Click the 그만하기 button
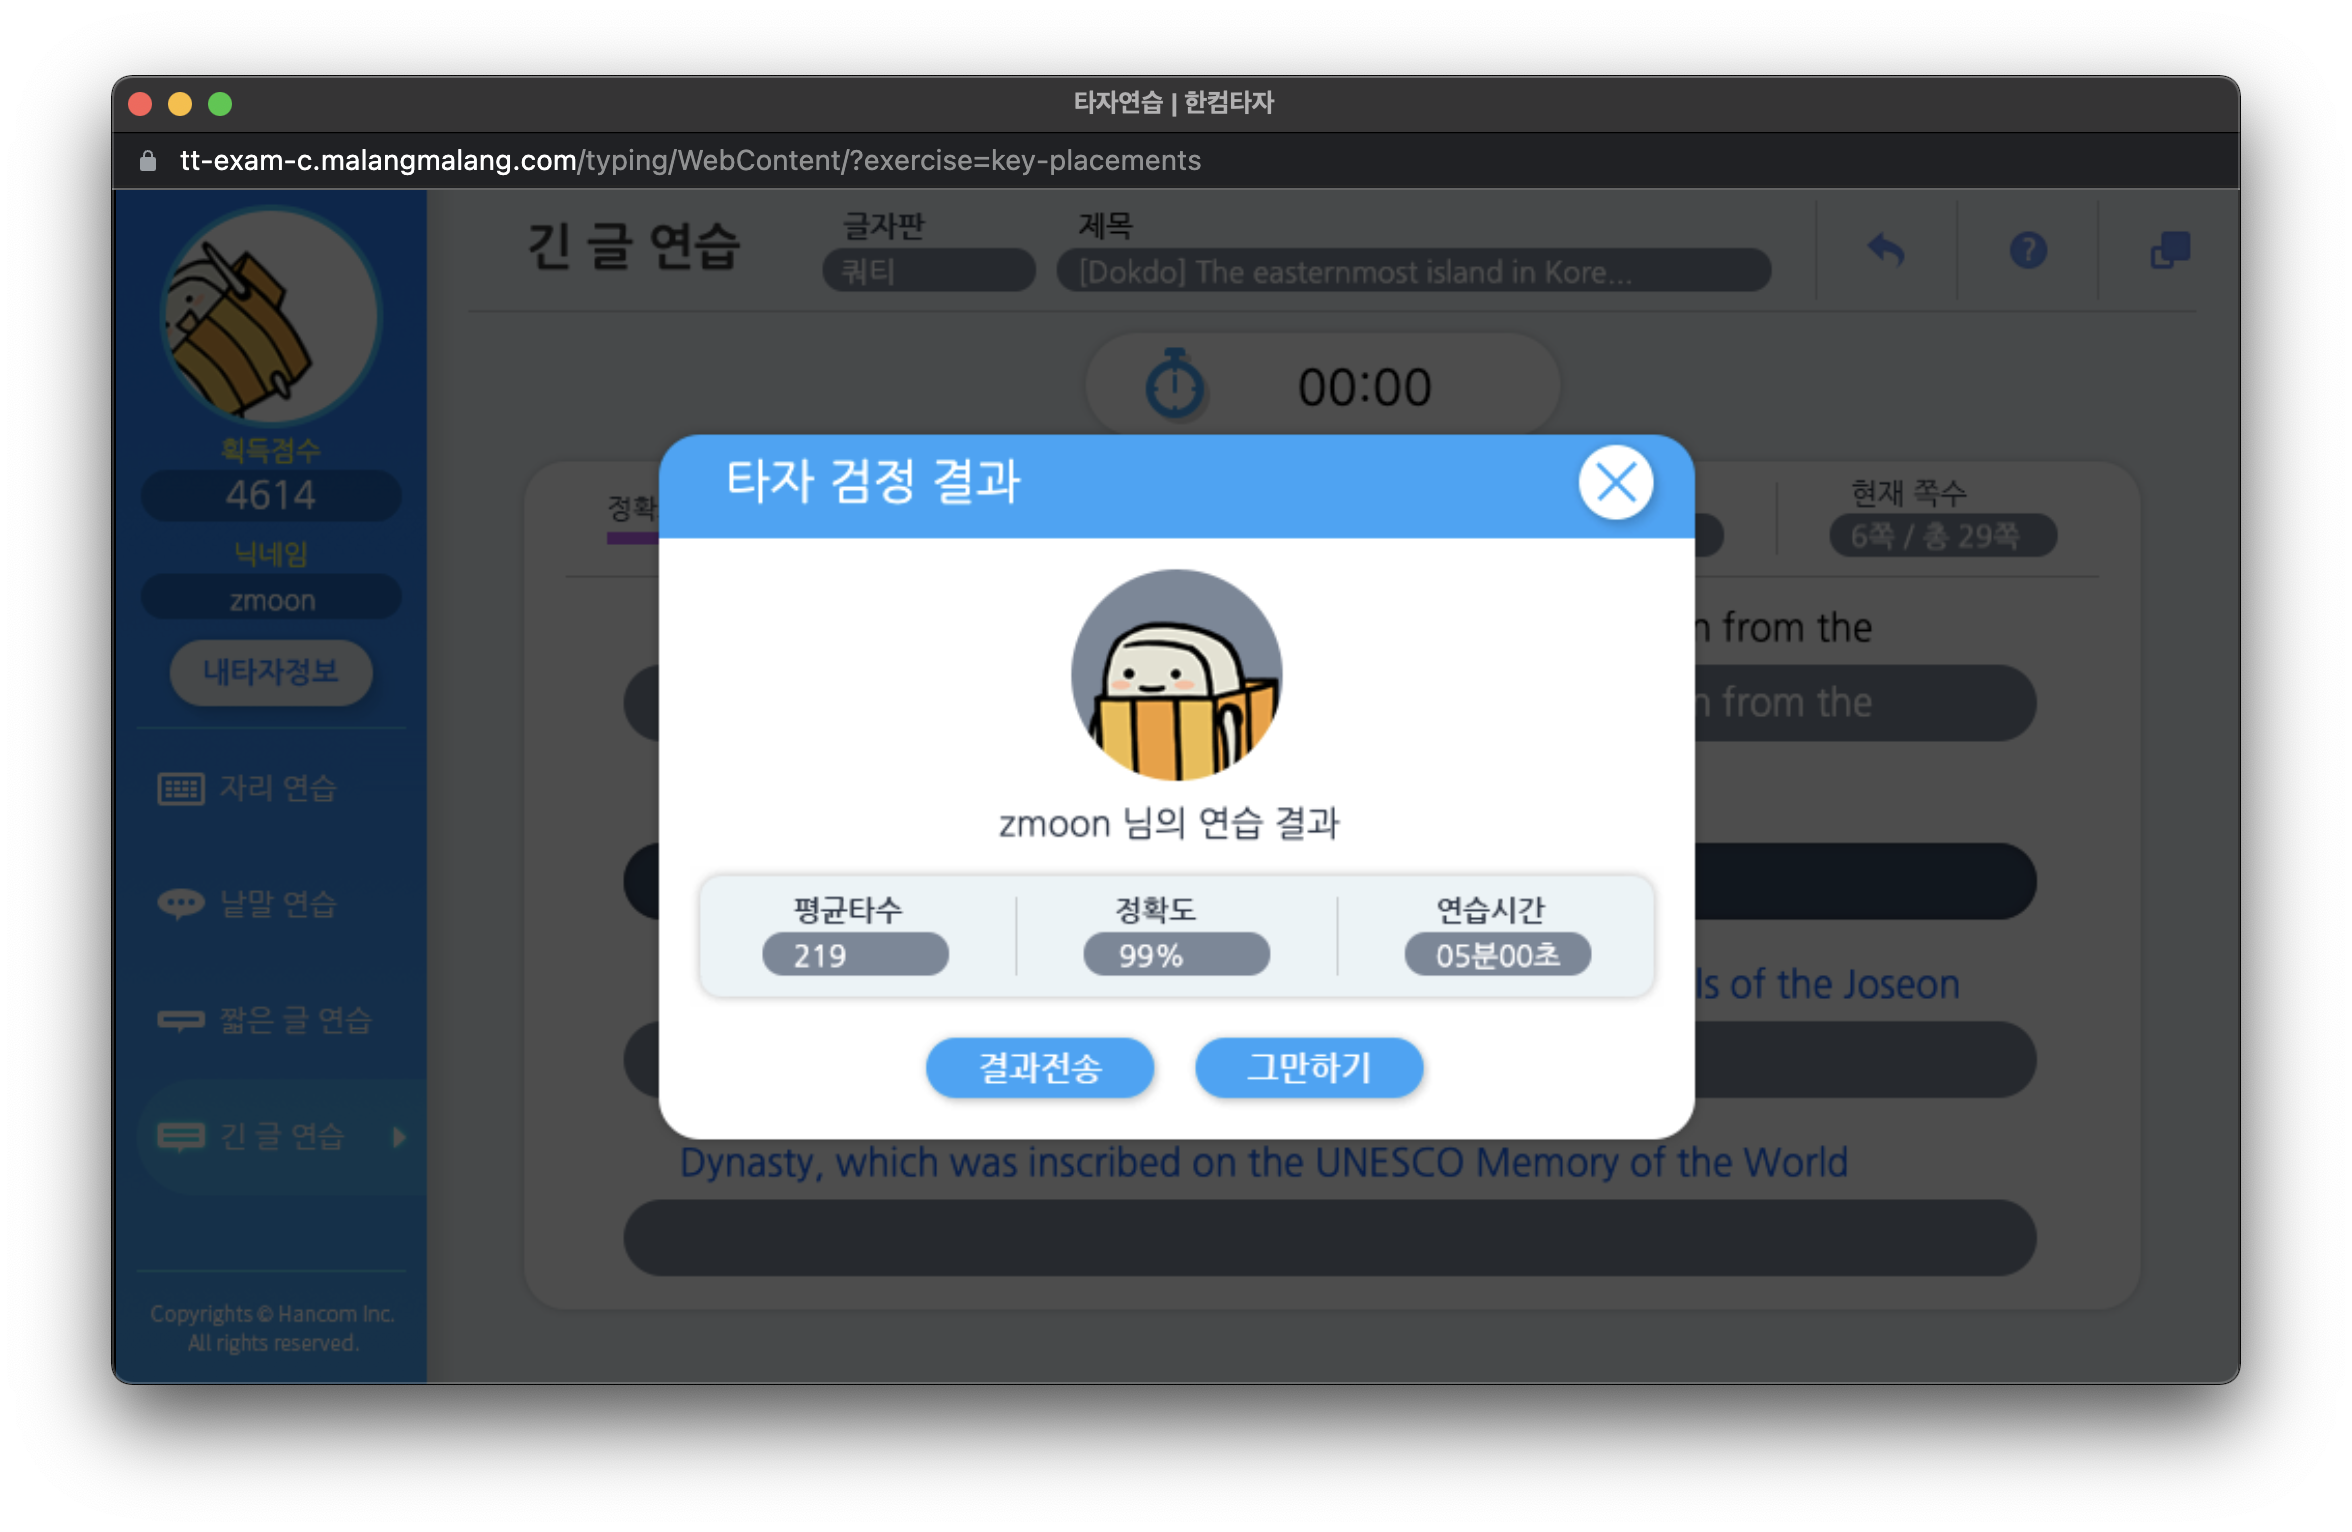2352x1532 pixels. (x=1308, y=1067)
